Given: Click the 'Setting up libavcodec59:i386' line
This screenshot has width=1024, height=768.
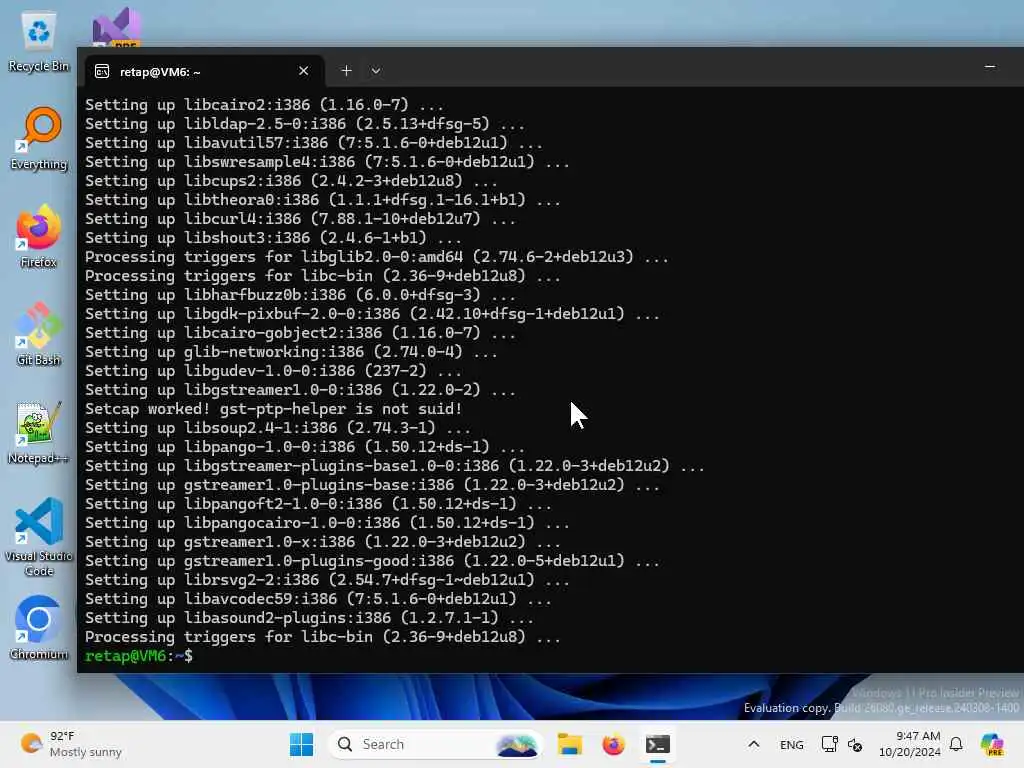Looking at the screenshot, I should pos(319,599).
